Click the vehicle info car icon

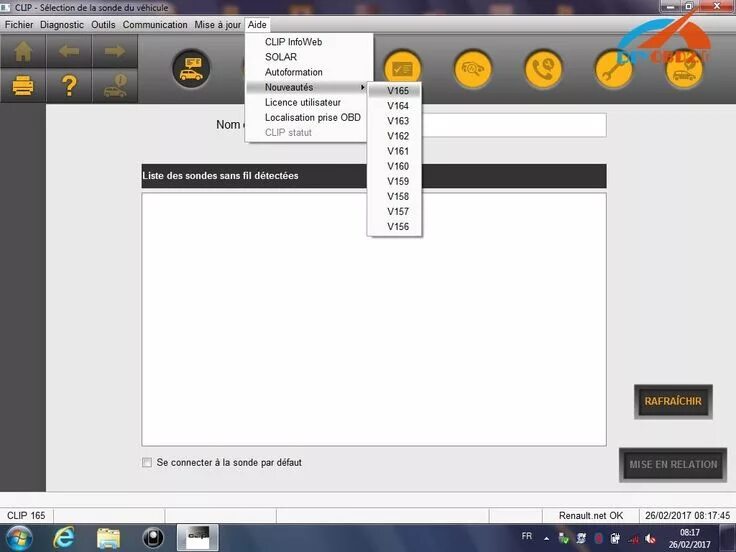point(115,86)
